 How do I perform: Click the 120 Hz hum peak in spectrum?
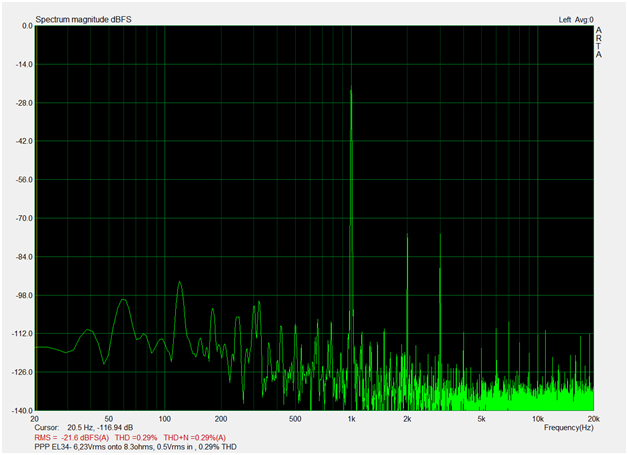click(x=180, y=283)
